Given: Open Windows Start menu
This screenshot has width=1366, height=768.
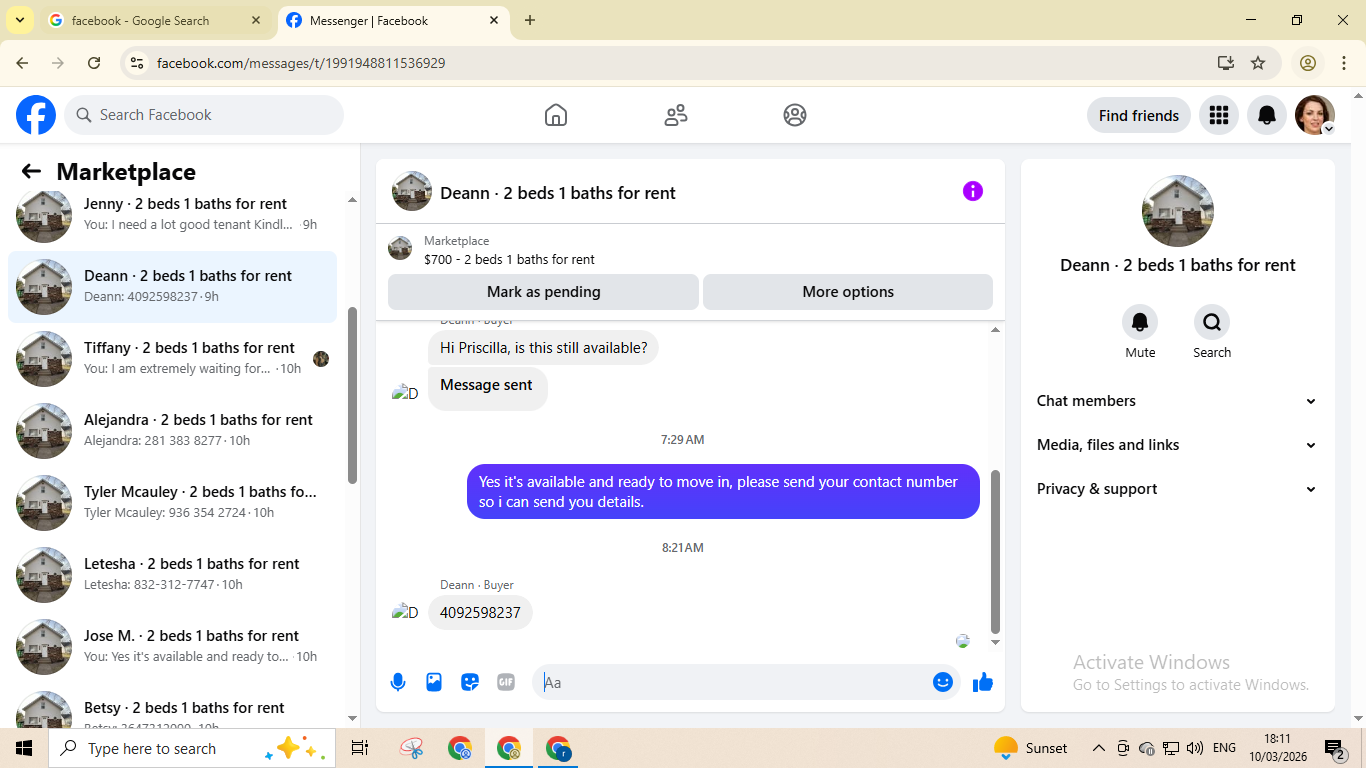Looking at the screenshot, I should (24, 748).
